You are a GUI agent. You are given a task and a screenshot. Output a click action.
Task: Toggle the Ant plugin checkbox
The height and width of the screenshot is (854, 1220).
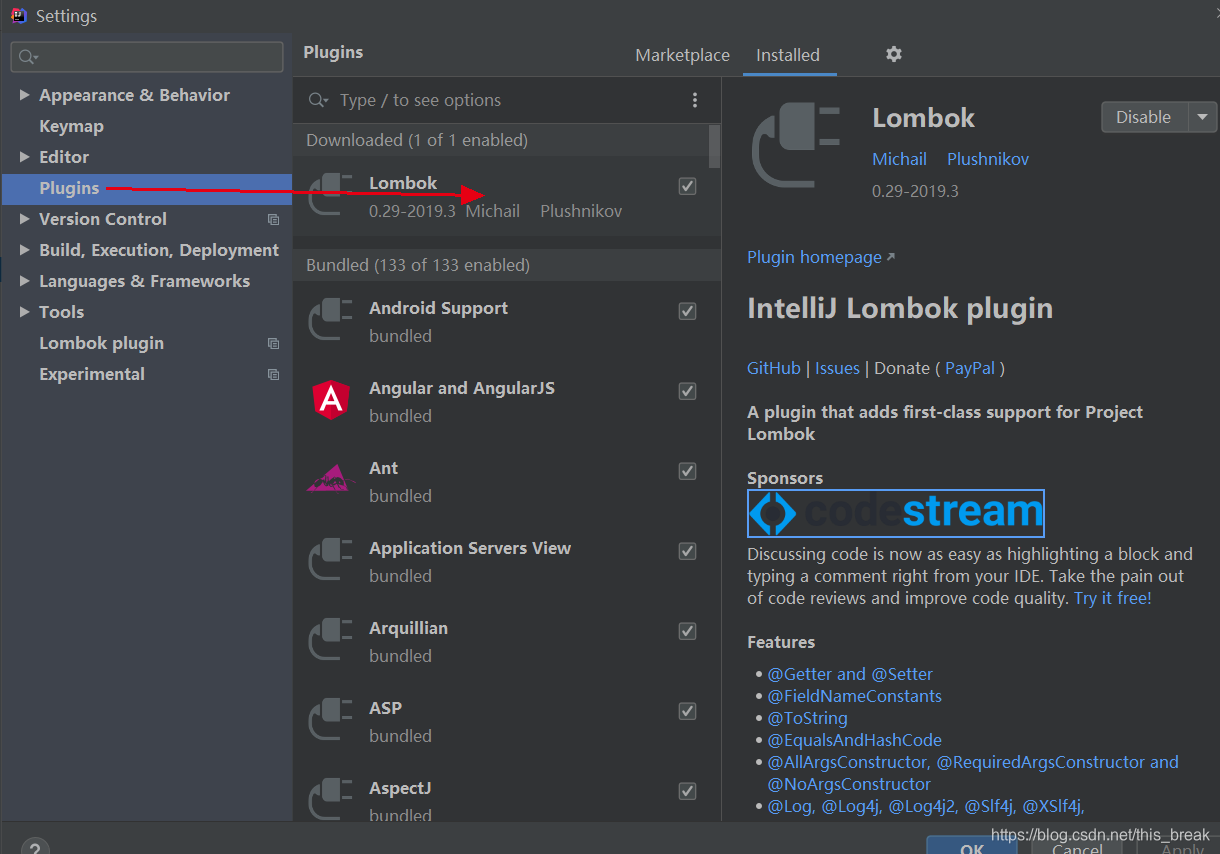tap(687, 471)
